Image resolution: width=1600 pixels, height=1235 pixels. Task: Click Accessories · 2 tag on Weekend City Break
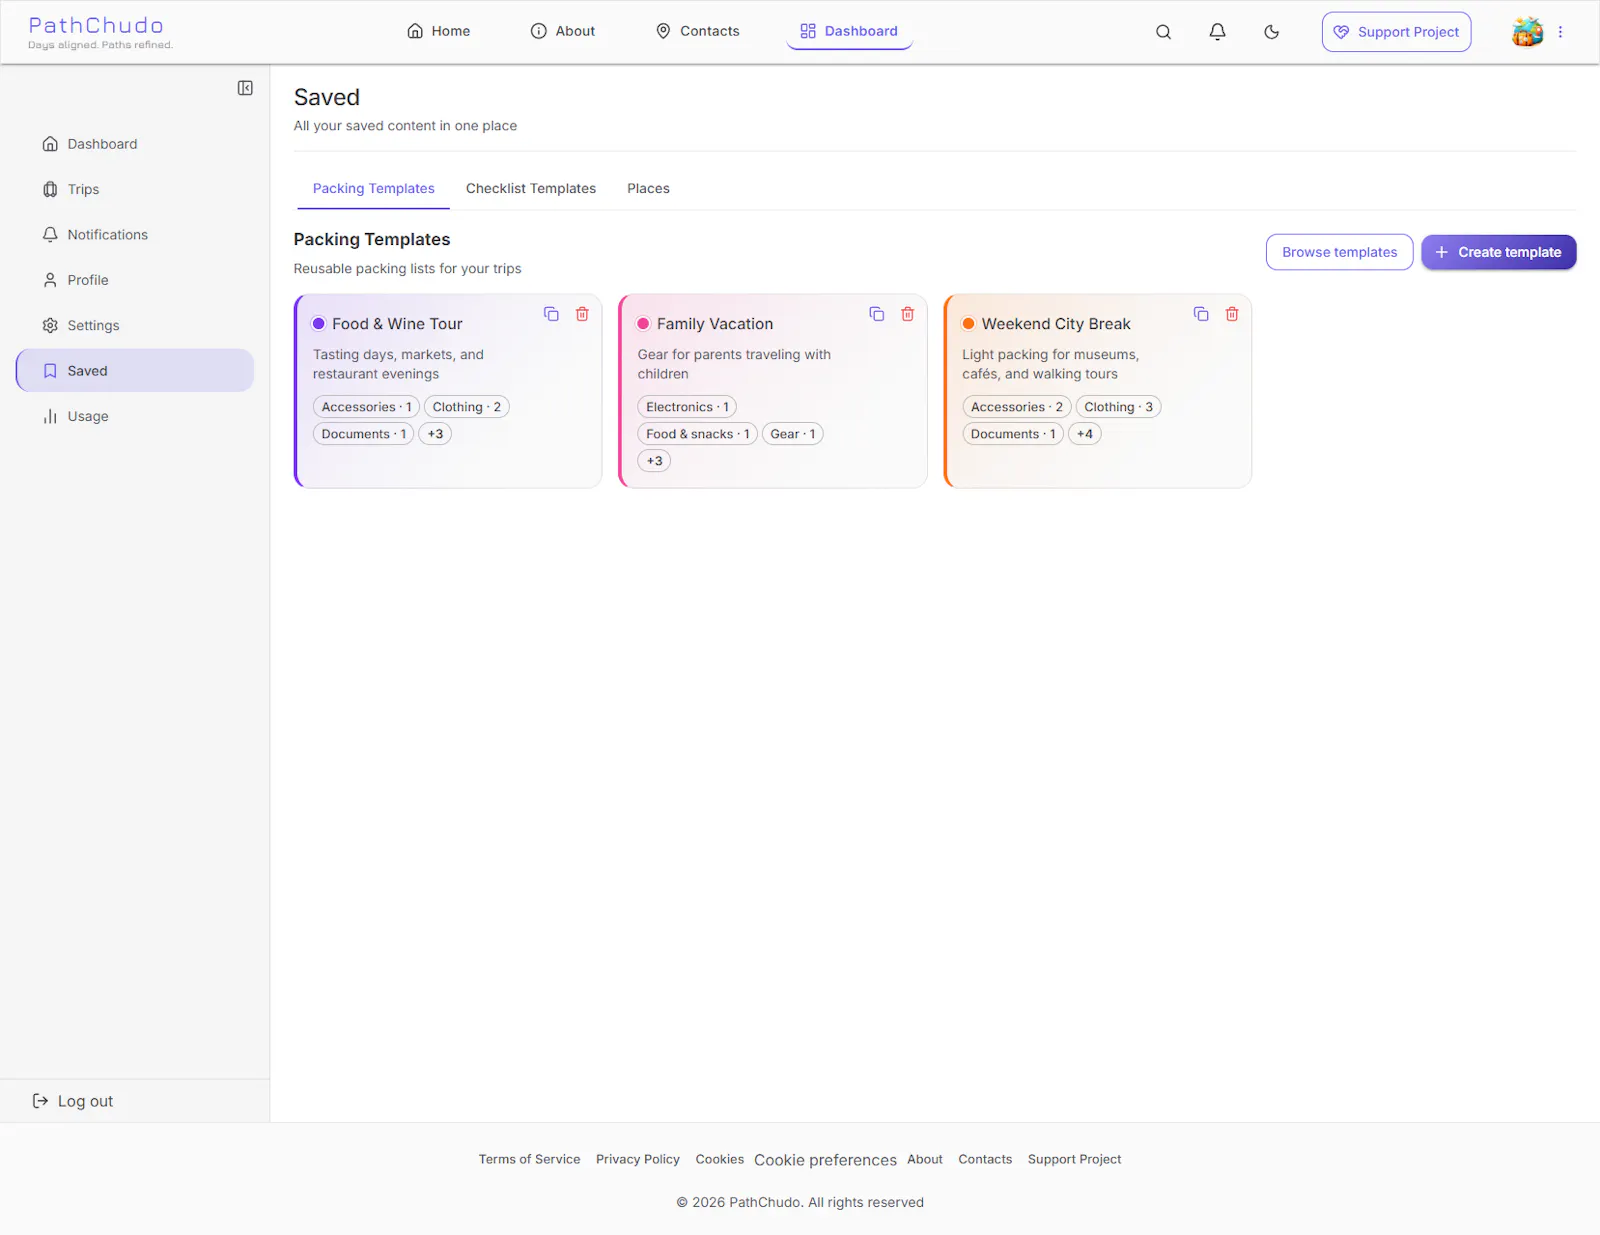click(x=1017, y=407)
